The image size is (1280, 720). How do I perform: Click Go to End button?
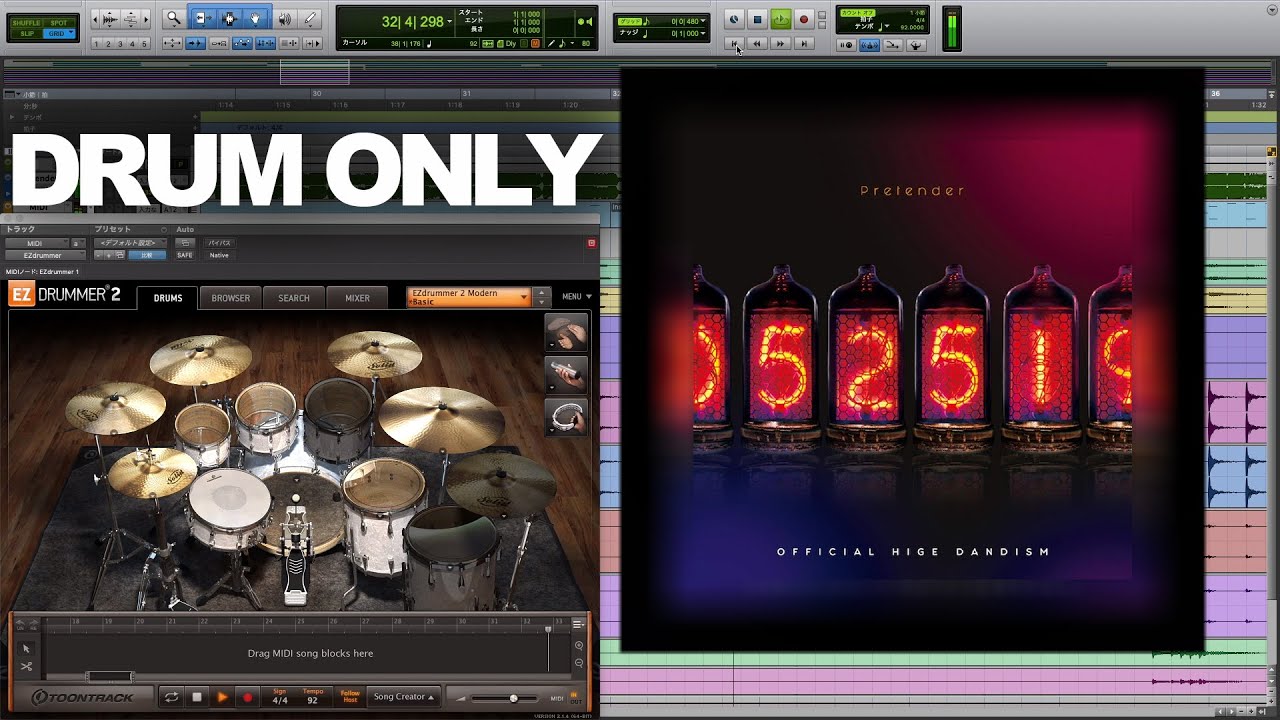(x=804, y=44)
